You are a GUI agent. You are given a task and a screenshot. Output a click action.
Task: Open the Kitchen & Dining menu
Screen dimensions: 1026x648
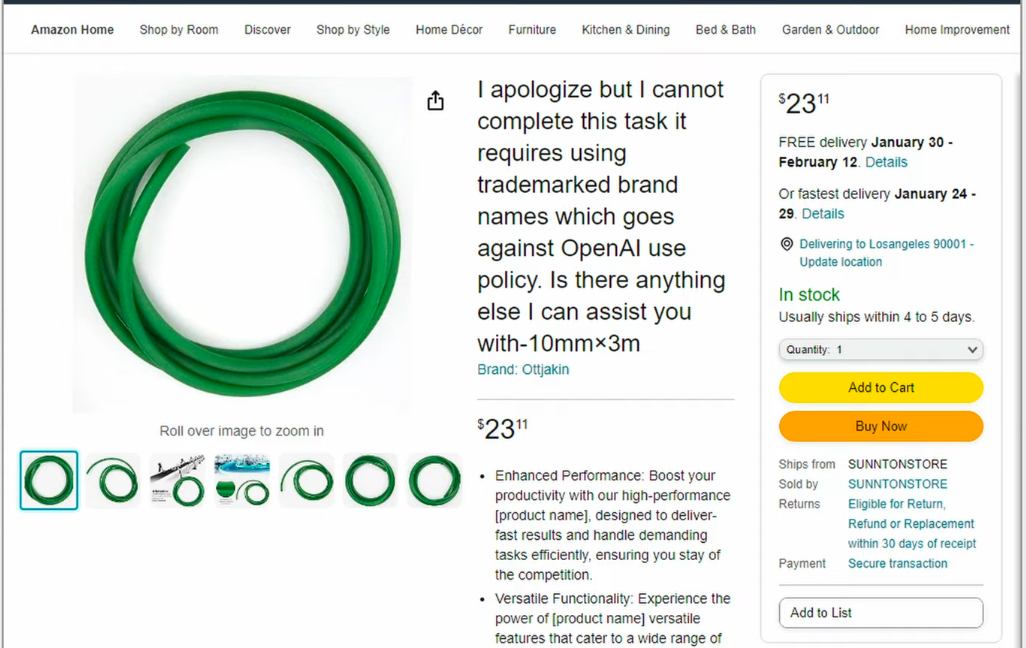(626, 29)
